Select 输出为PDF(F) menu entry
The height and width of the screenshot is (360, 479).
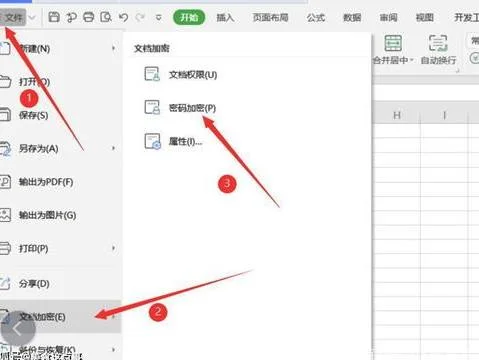60,182
